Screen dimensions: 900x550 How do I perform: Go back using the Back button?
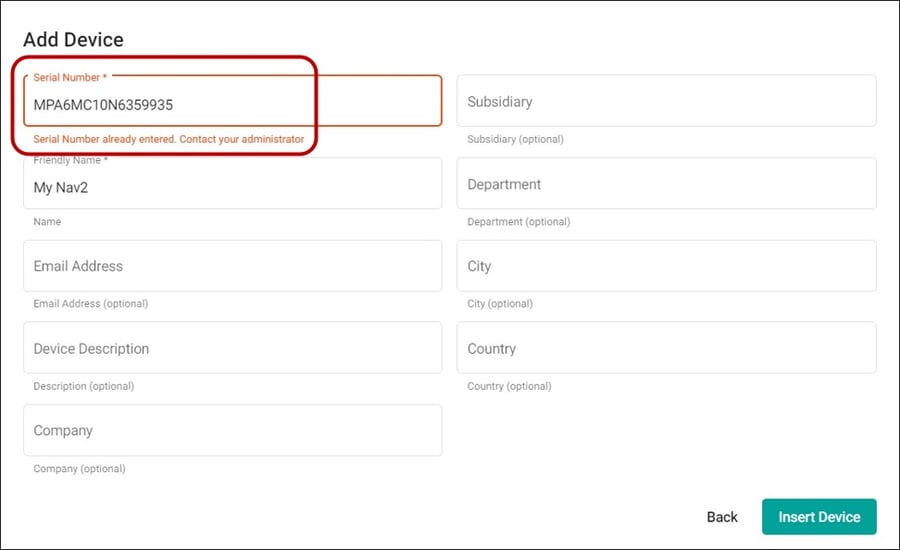click(x=722, y=517)
